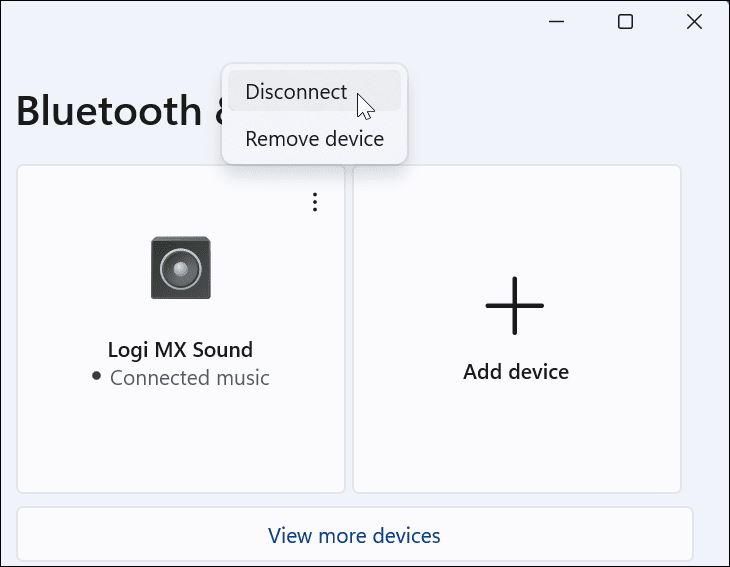Image resolution: width=730 pixels, height=567 pixels.
Task: Open the three-dot menu on Logi MX Sound card
Action: point(315,202)
